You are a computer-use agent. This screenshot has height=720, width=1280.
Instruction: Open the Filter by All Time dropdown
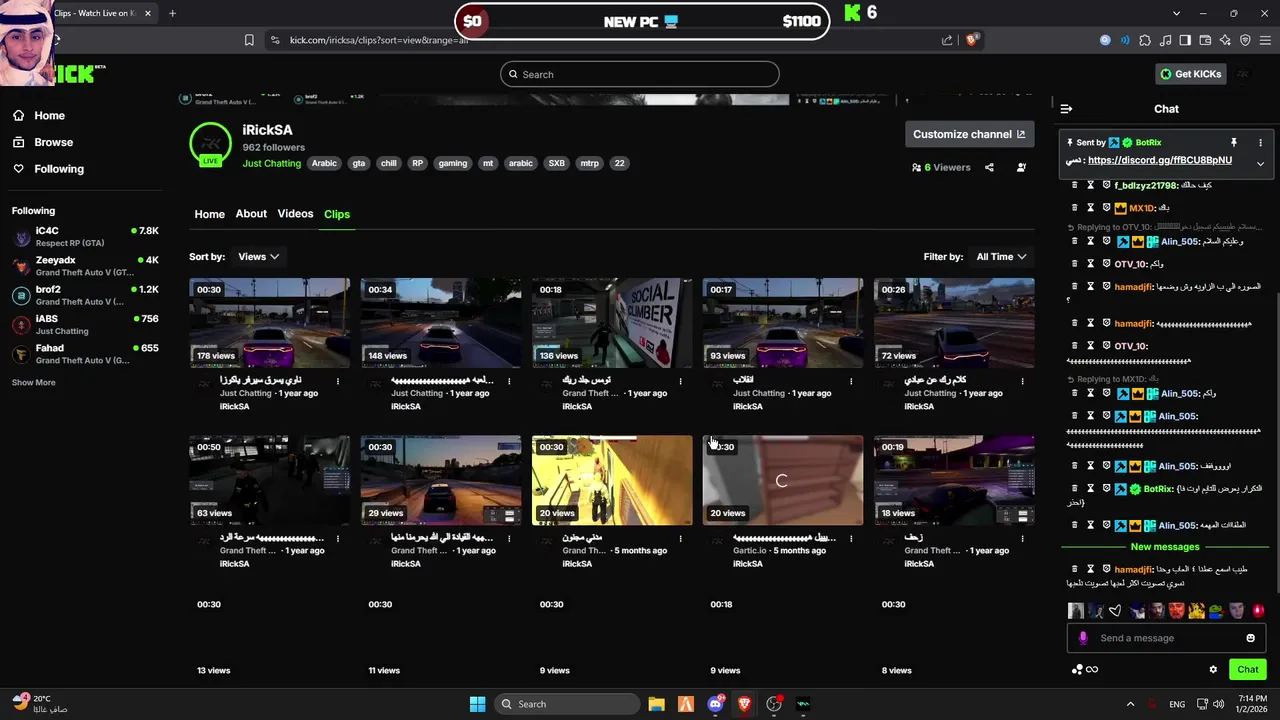pyautogui.click(x=1001, y=257)
